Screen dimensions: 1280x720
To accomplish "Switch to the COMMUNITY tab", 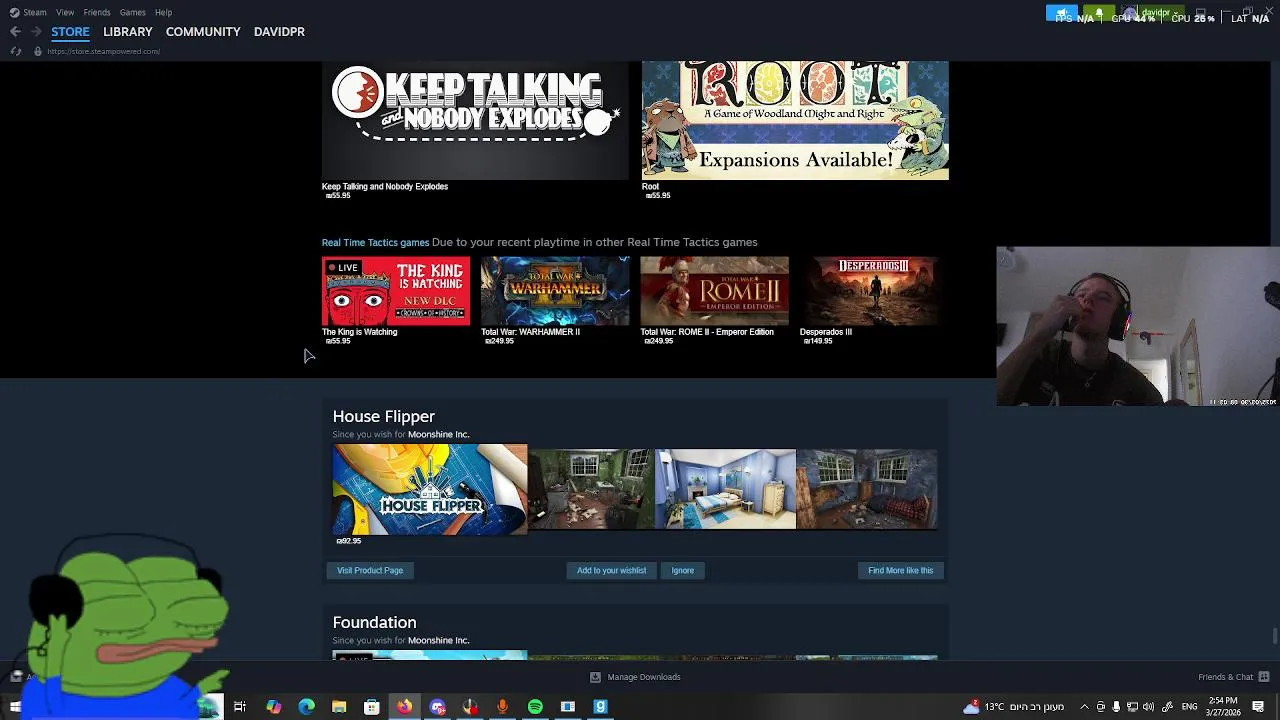I will pos(203,32).
